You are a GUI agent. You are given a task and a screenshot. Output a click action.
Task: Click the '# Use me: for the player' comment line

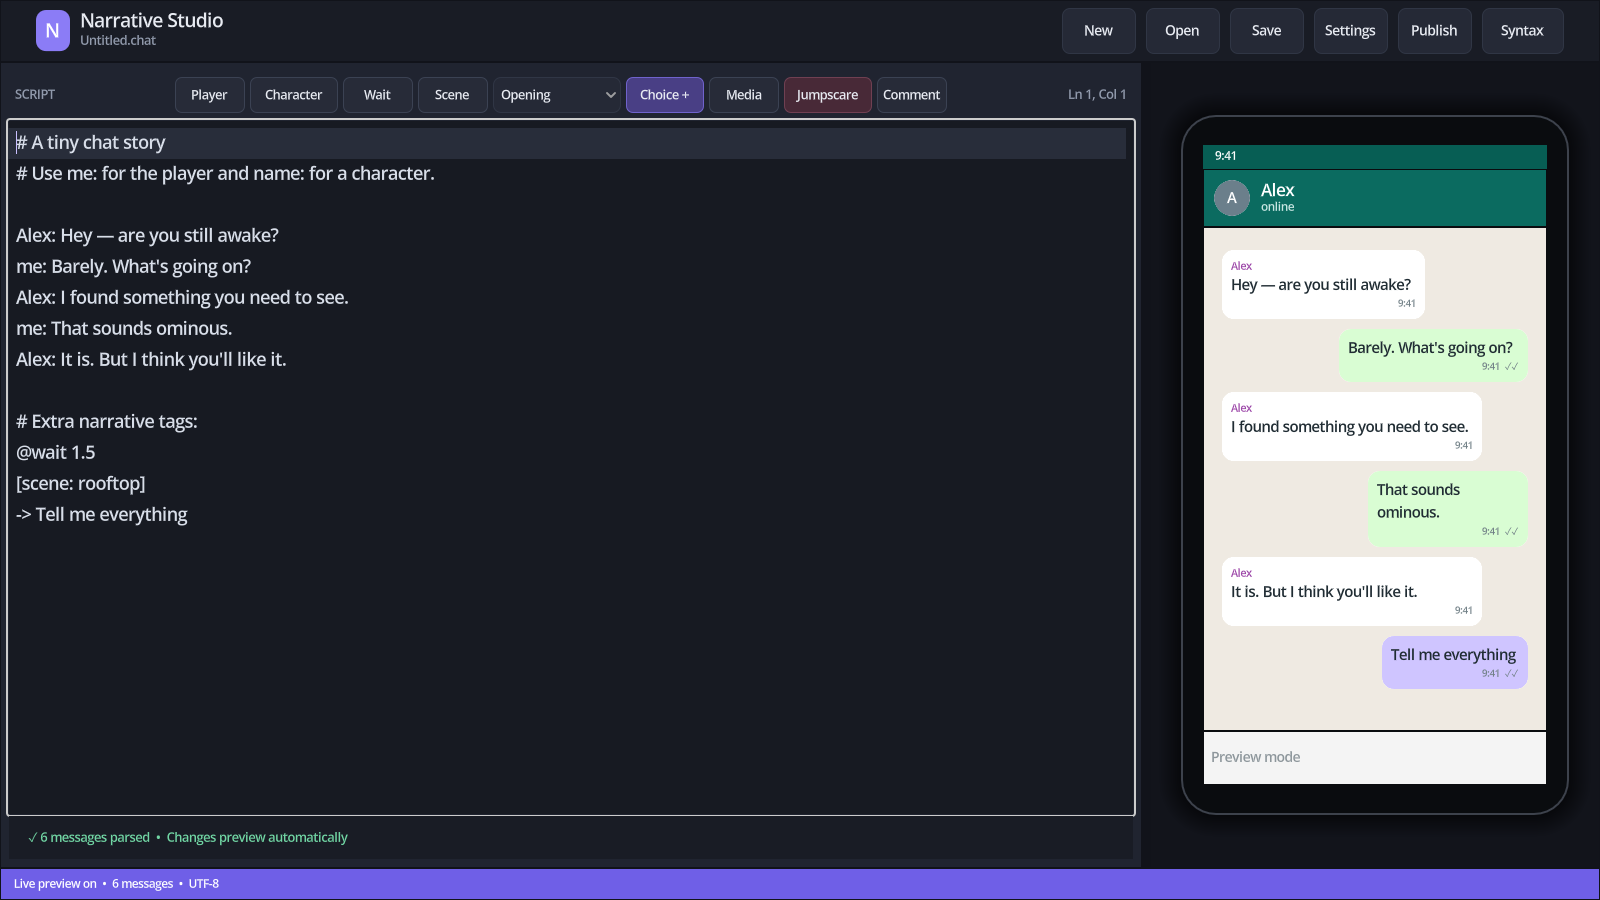click(x=225, y=174)
